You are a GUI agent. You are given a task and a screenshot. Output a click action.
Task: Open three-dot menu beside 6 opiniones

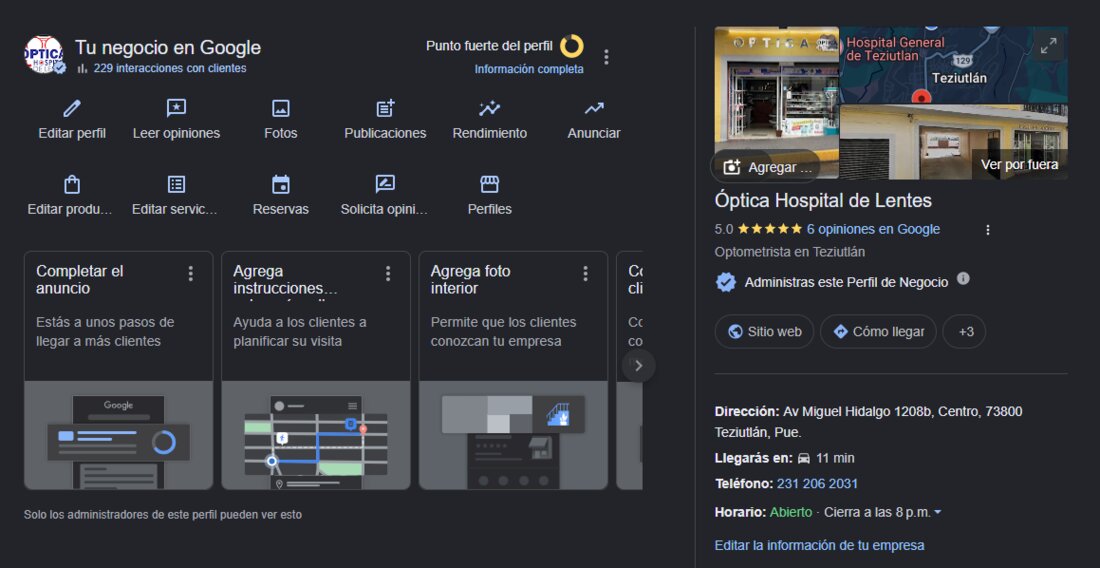[988, 230]
